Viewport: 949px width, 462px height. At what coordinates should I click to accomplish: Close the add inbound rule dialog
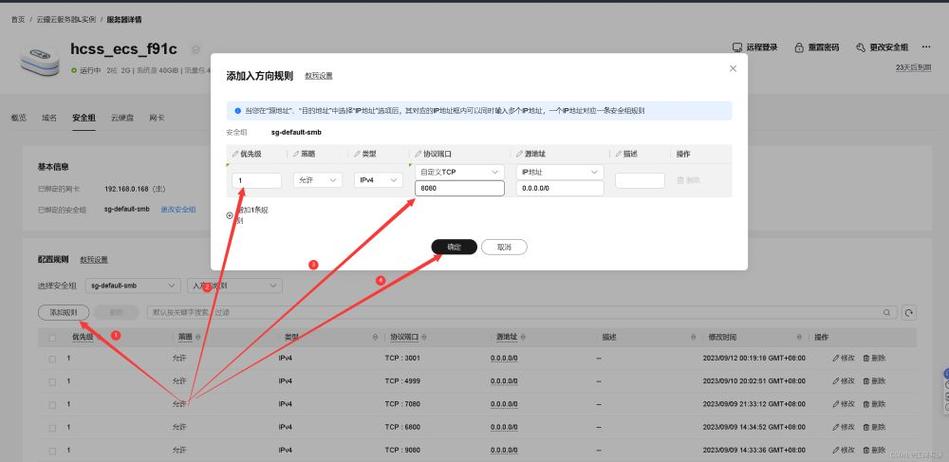pos(733,68)
